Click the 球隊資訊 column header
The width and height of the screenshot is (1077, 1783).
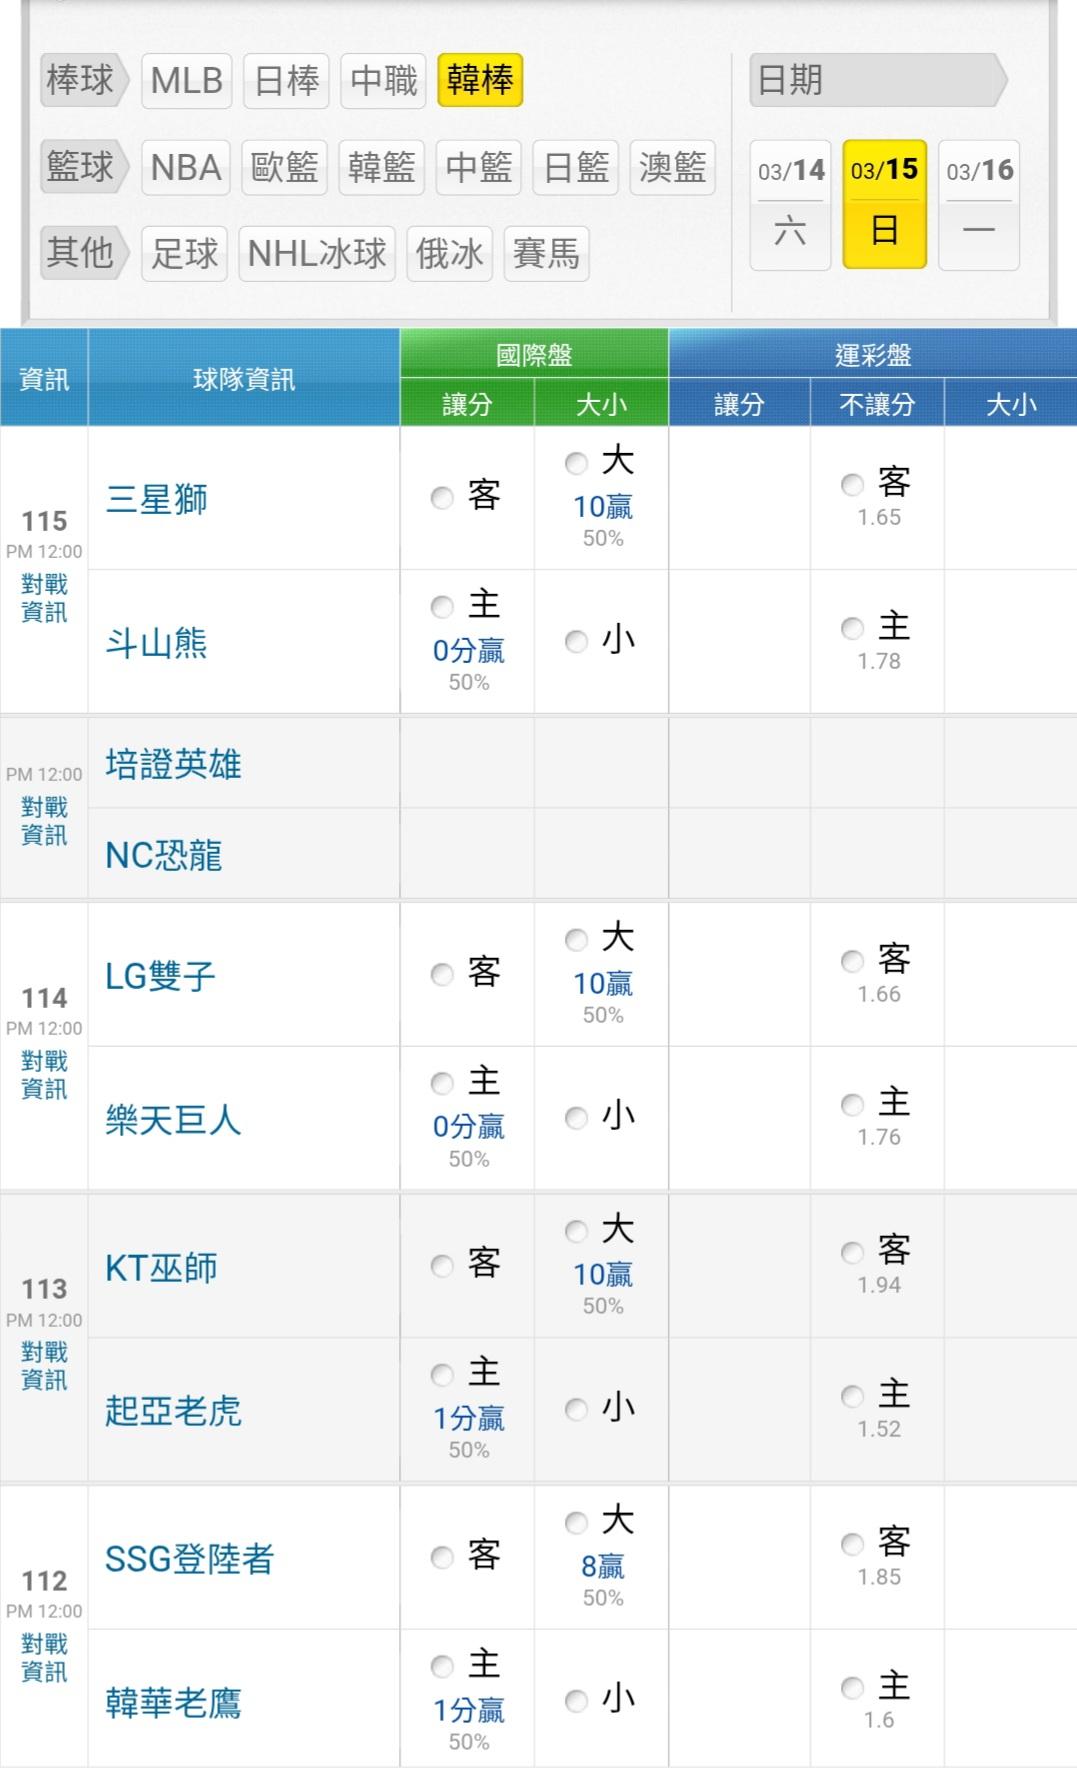244,379
